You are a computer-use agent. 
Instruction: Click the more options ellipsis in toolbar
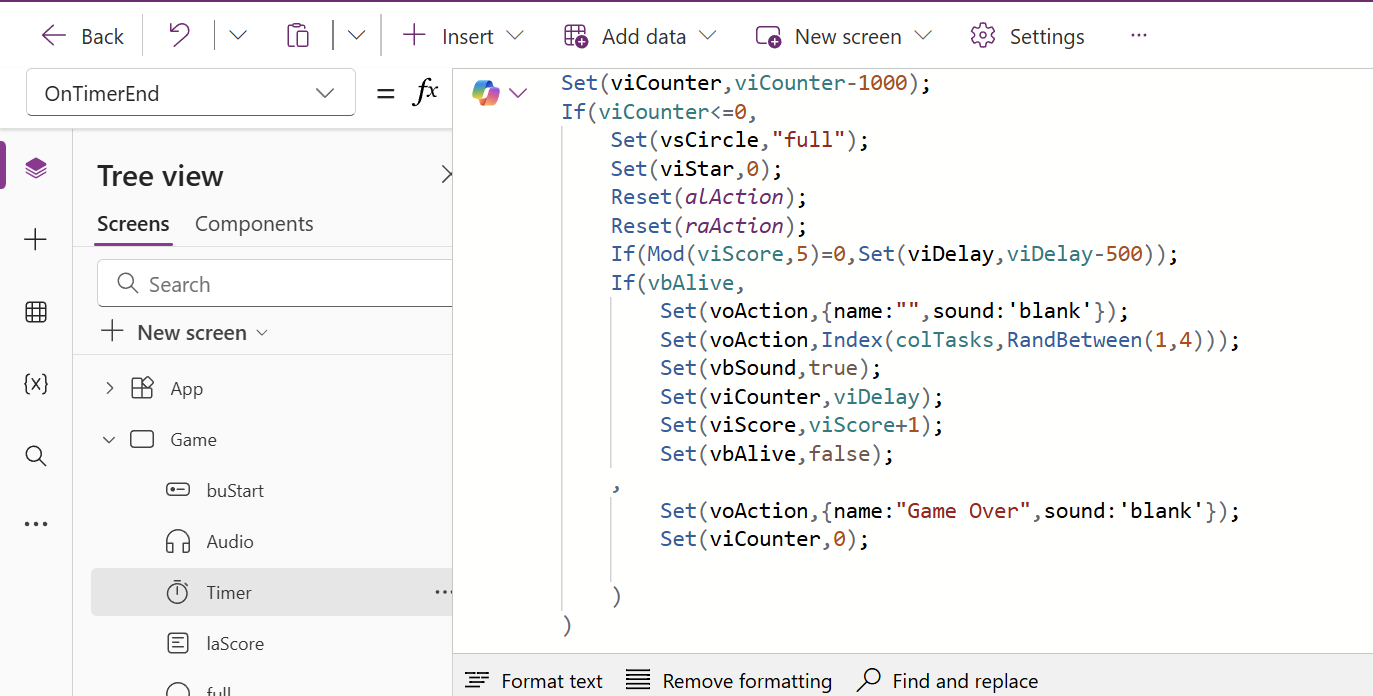(1139, 36)
